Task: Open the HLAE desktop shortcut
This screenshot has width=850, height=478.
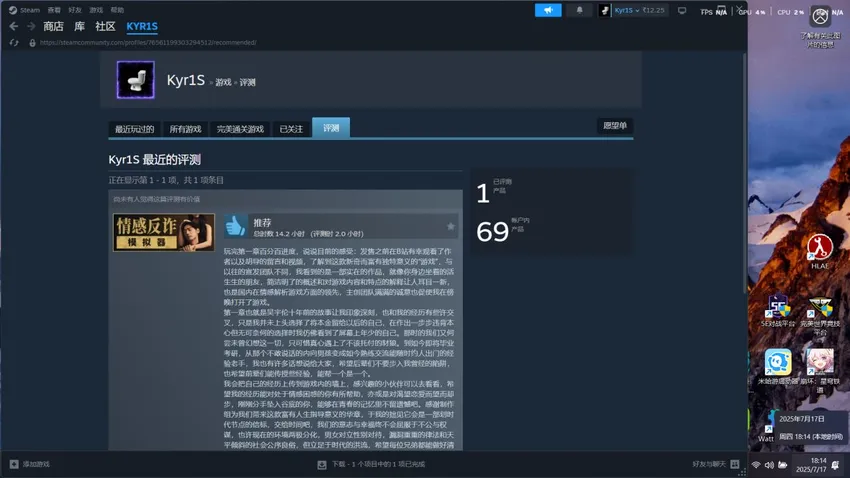Action: 820,250
